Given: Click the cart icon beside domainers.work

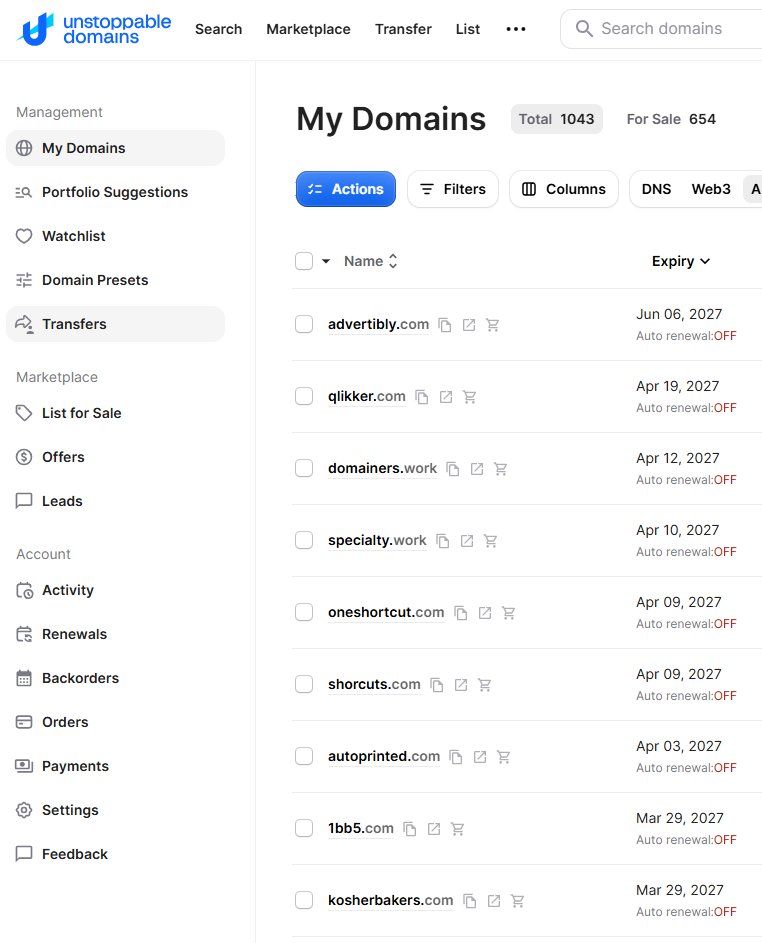Looking at the screenshot, I should 500,469.
